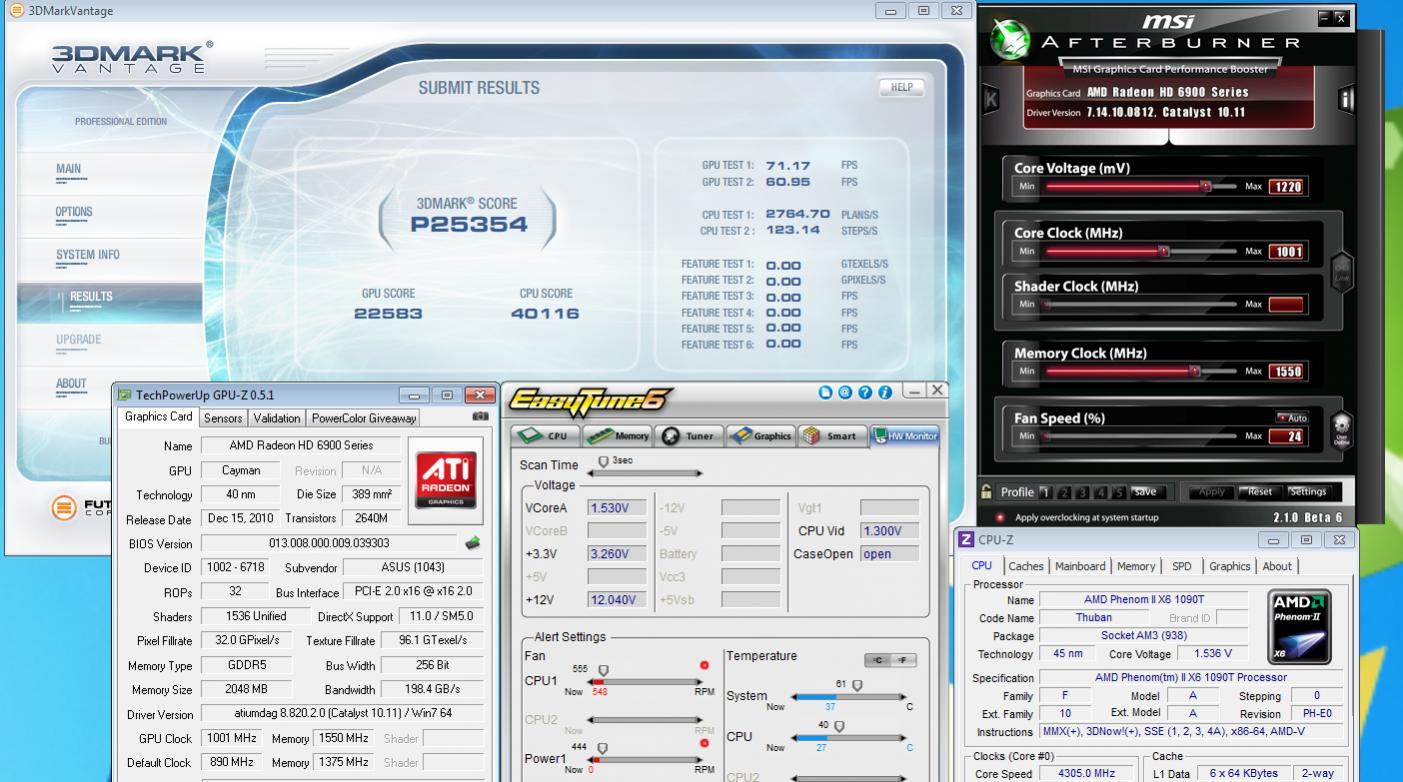Image resolution: width=1403 pixels, height=782 pixels.
Task: Click the GPU-Z title bar icon
Action: (125, 395)
